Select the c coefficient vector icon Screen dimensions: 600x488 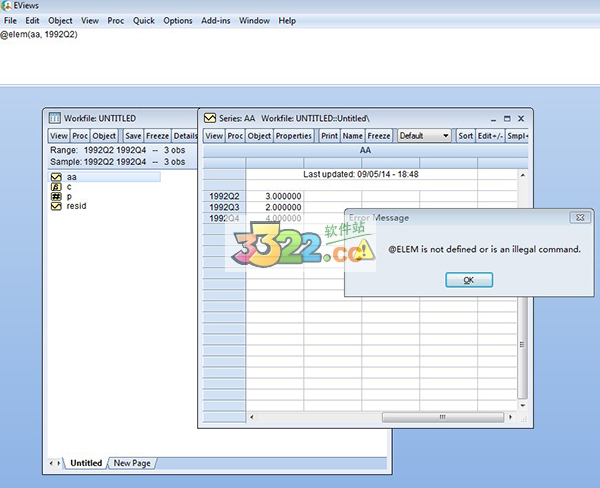coord(56,187)
